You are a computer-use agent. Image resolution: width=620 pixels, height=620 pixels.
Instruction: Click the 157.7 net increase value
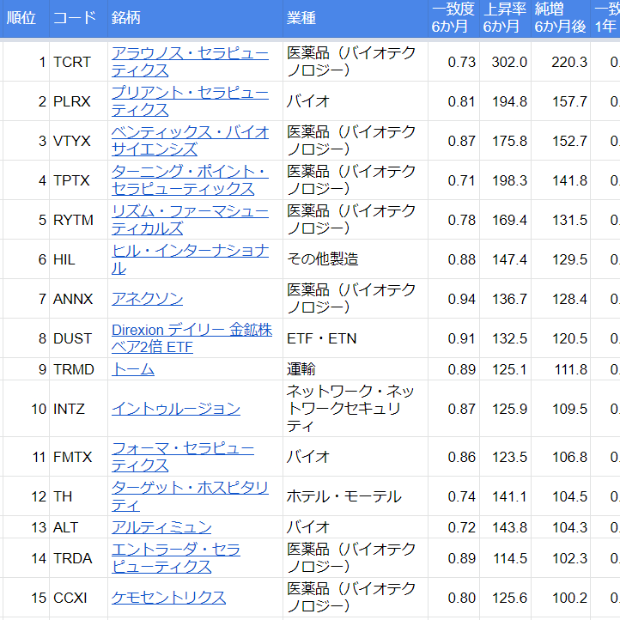tap(569, 102)
